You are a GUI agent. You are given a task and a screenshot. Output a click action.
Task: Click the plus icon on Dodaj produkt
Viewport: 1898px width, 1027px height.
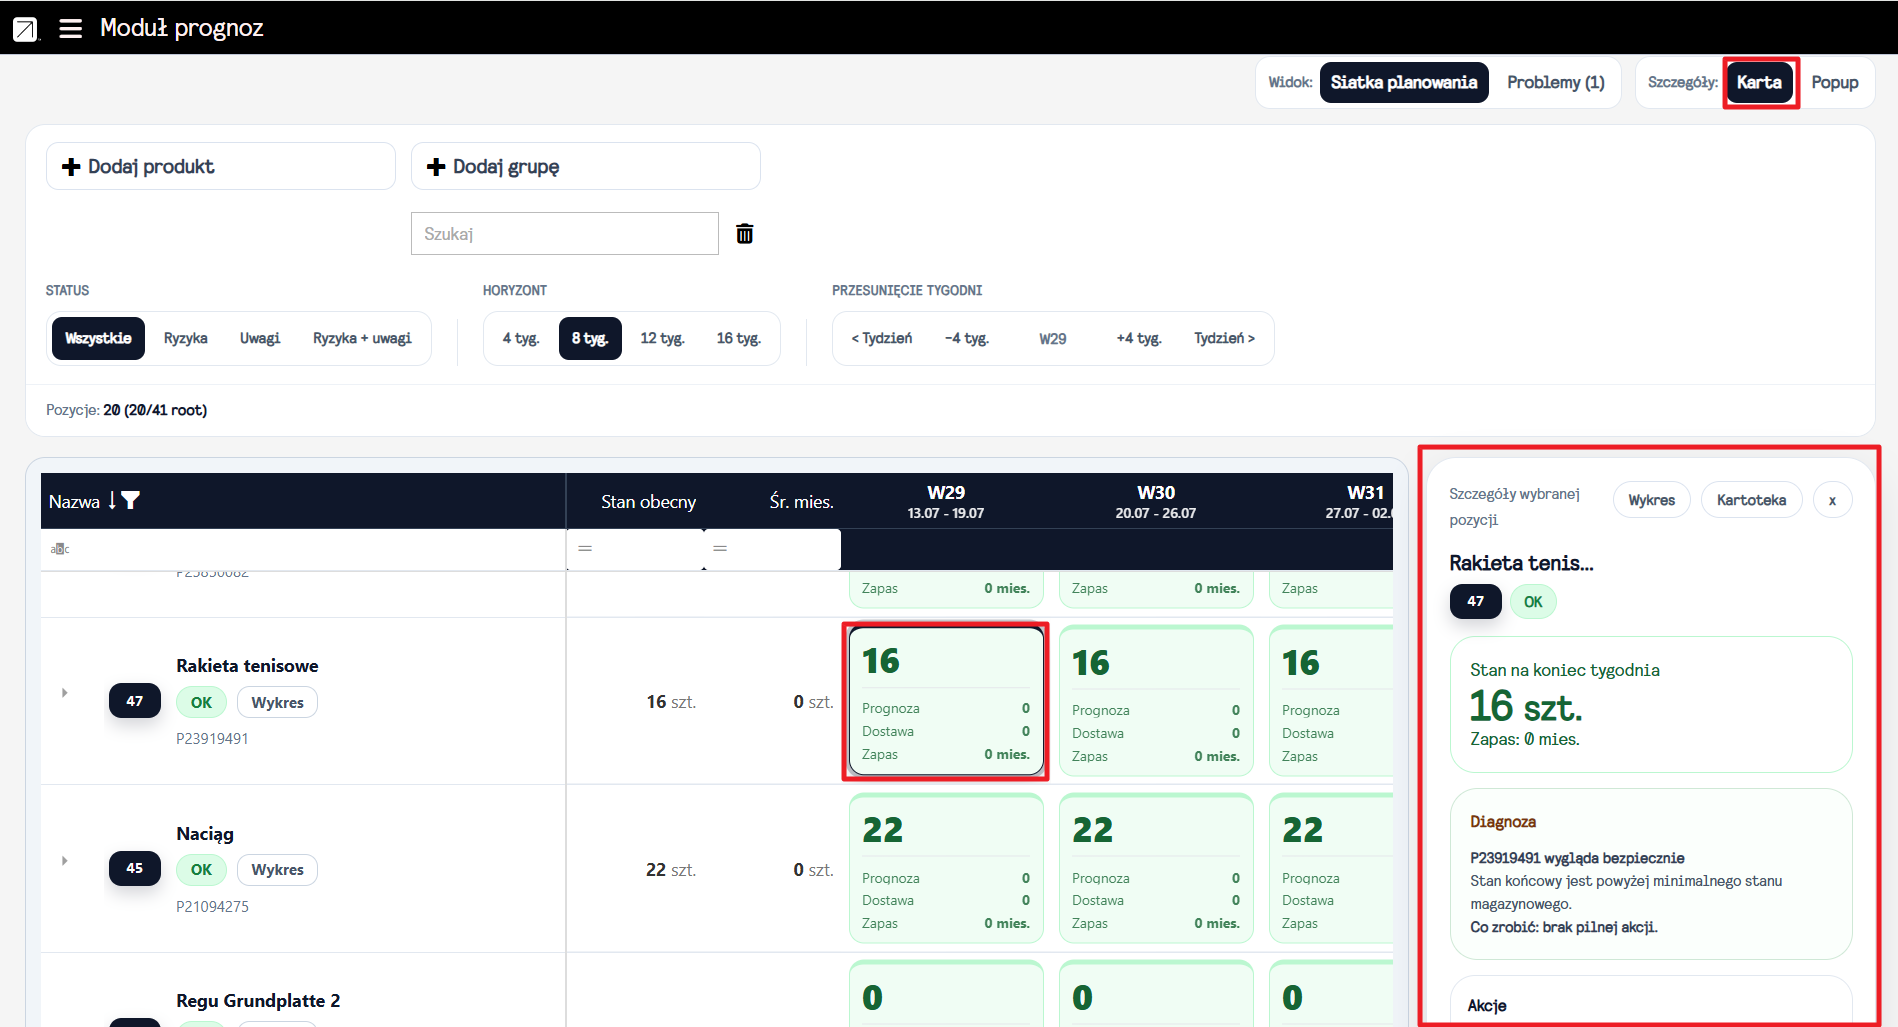pos(71,167)
